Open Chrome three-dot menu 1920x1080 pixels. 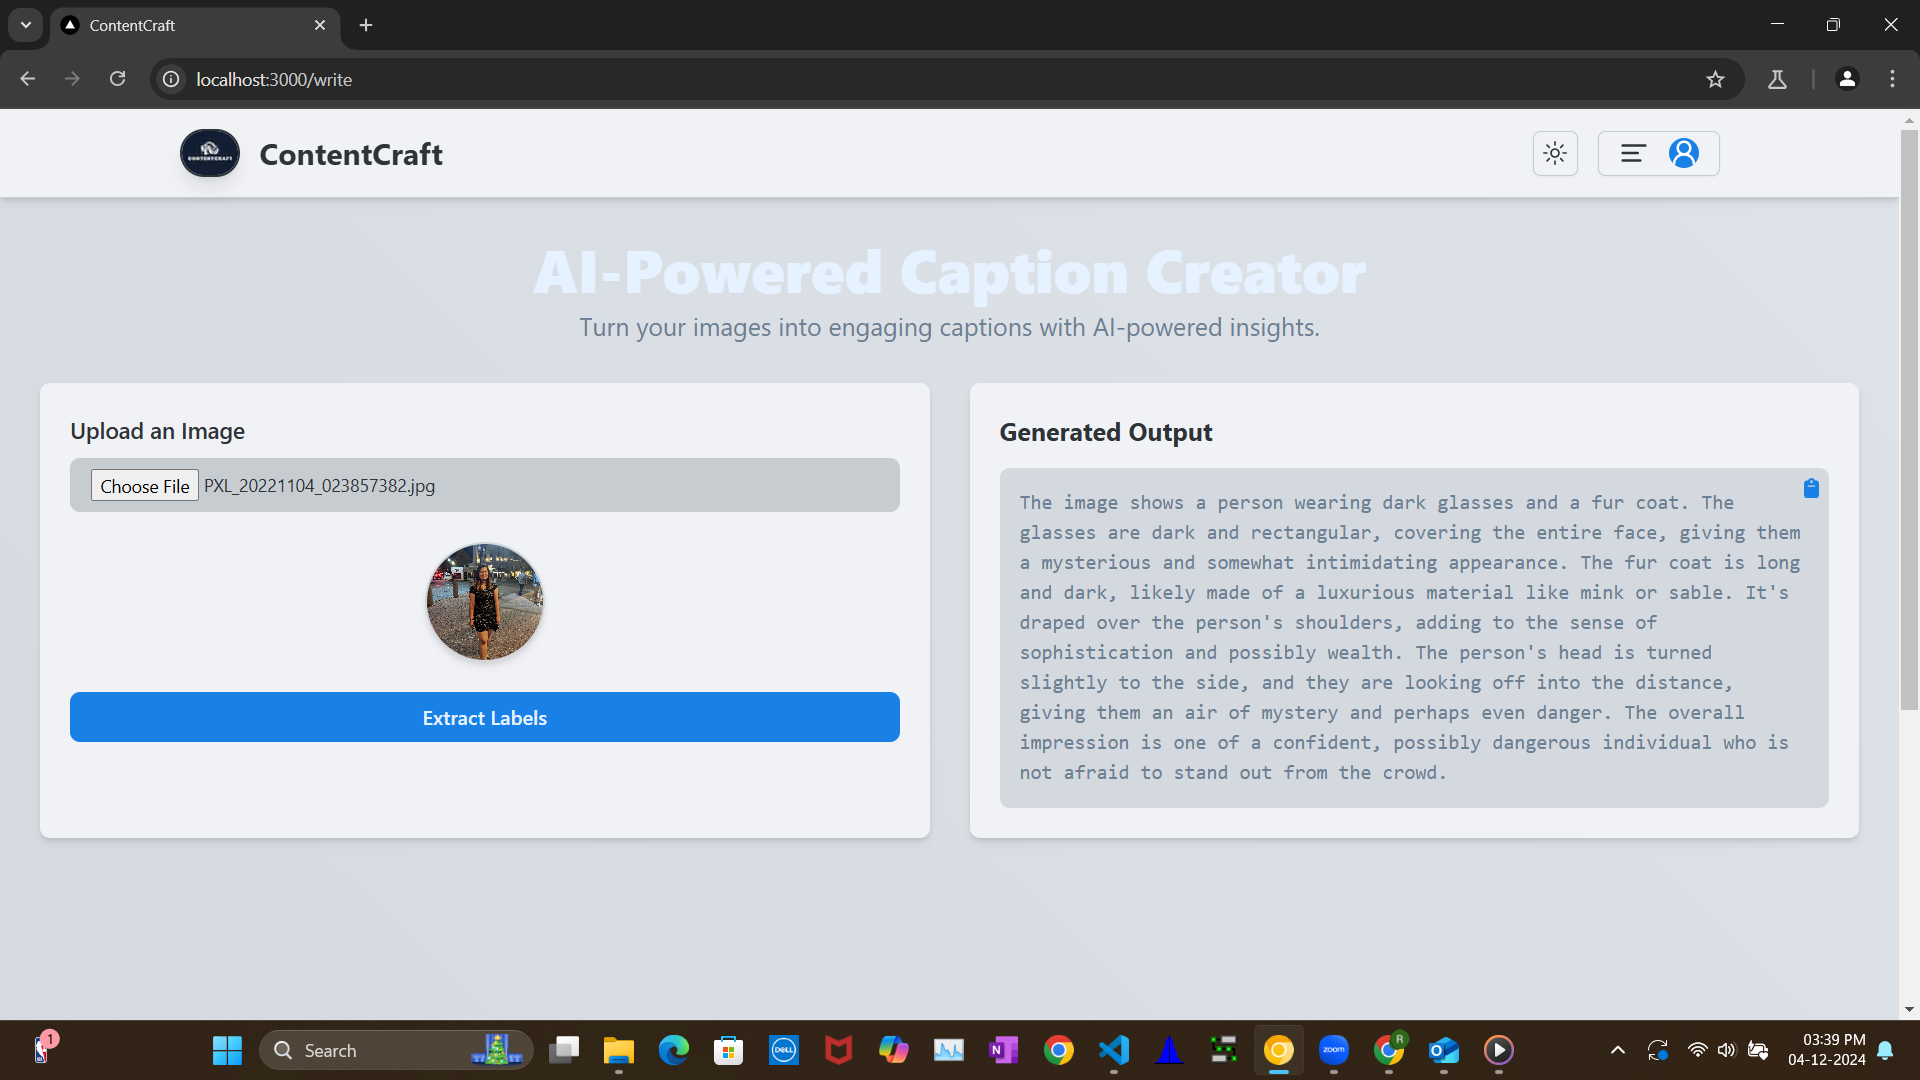[x=1892, y=79]
